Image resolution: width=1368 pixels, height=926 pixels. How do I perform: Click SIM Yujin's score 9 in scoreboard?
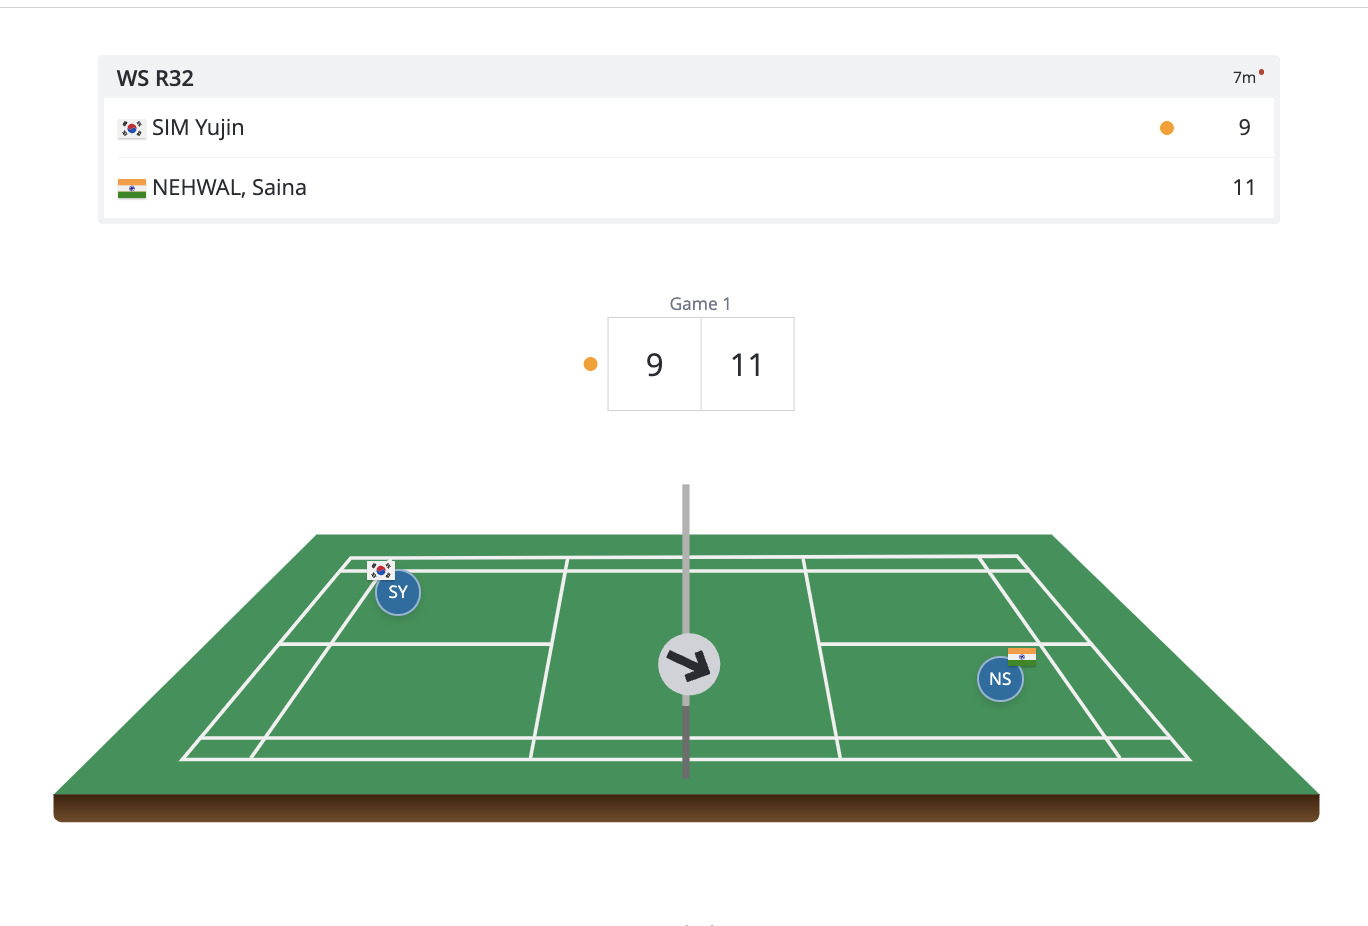pos(1244,128)
